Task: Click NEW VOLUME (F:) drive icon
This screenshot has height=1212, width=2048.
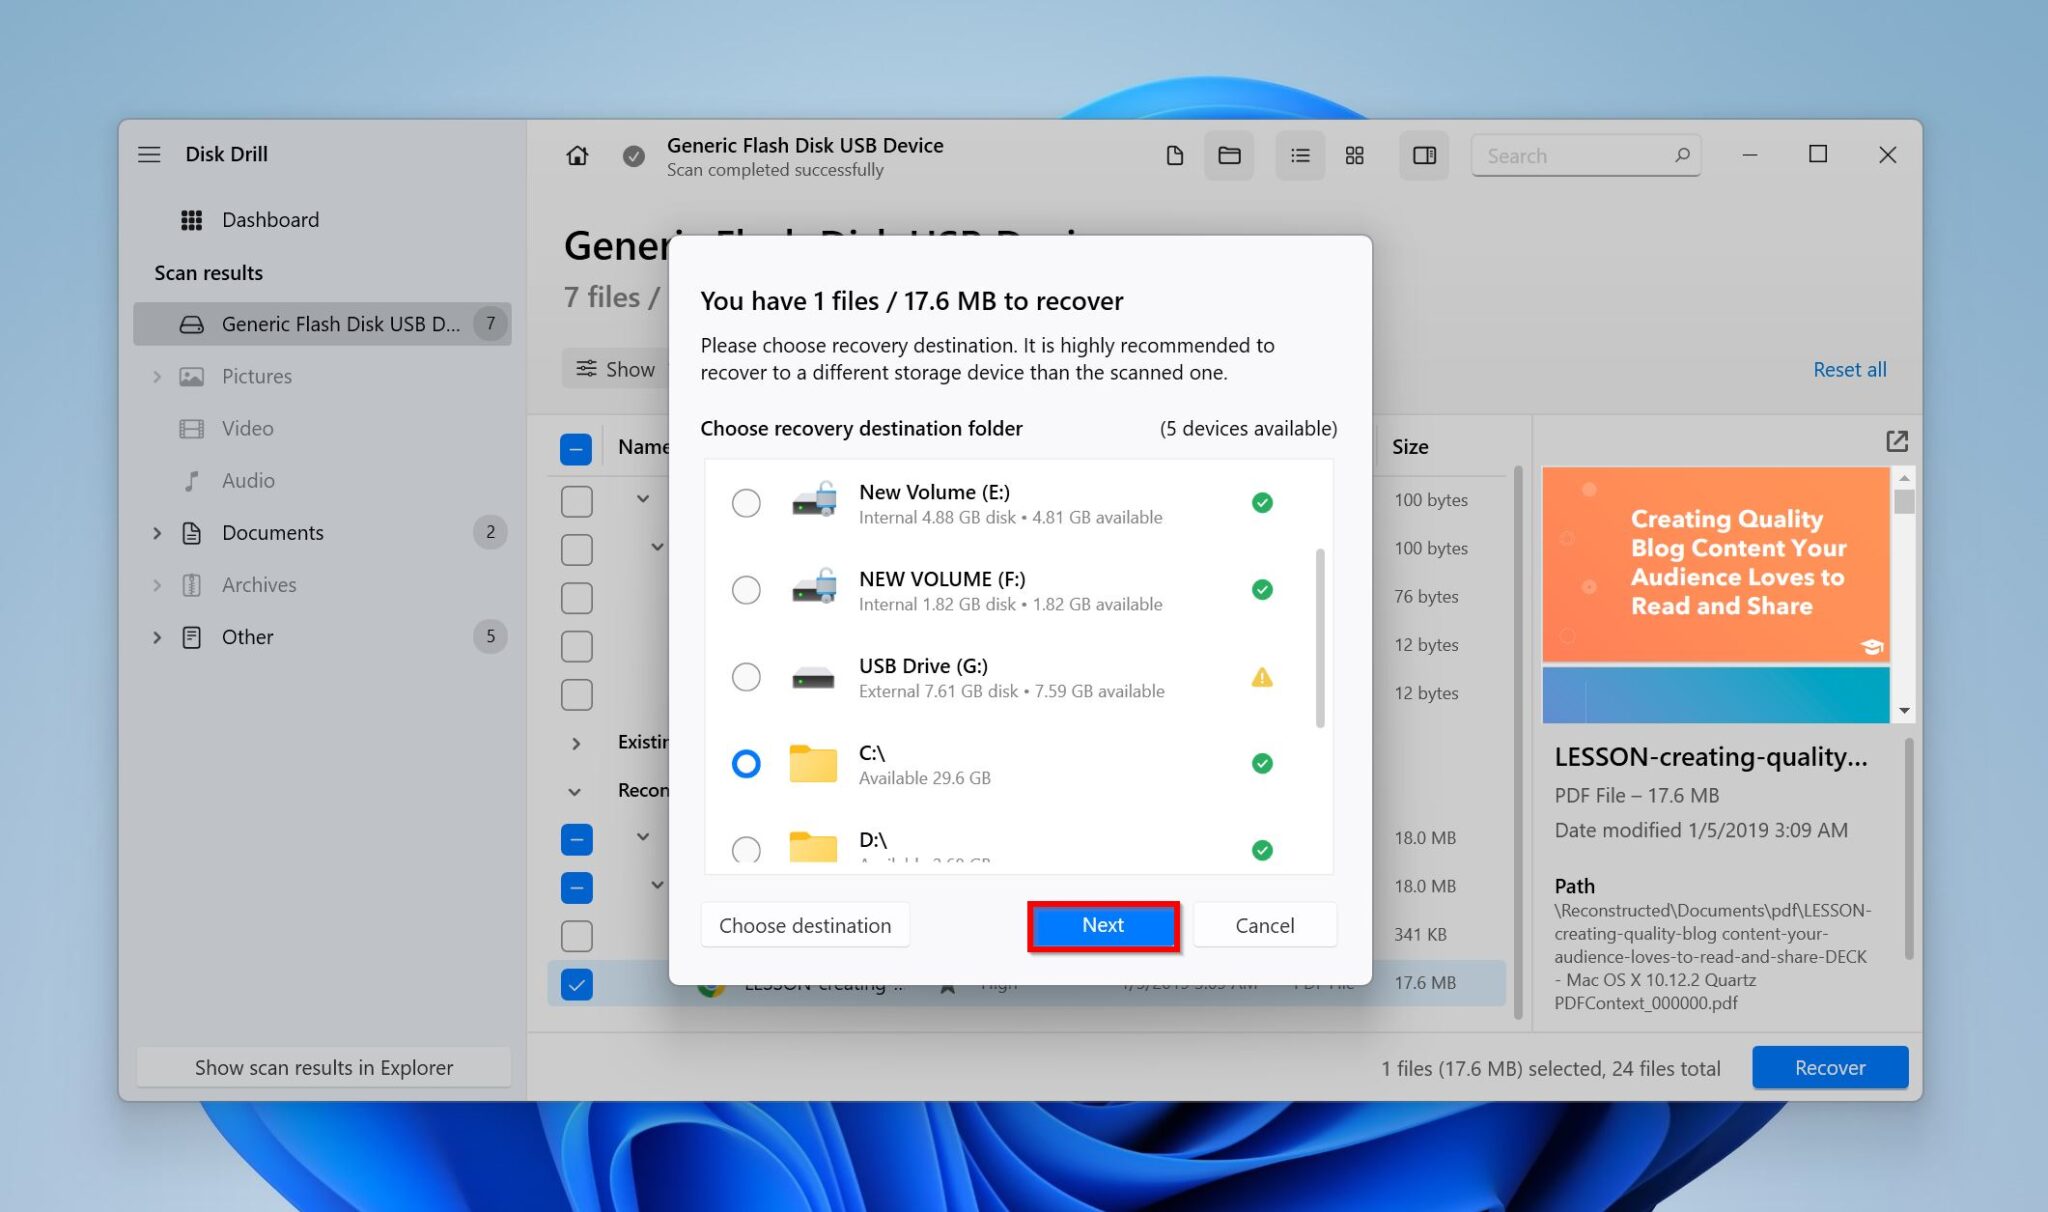Action: (814, 588)
